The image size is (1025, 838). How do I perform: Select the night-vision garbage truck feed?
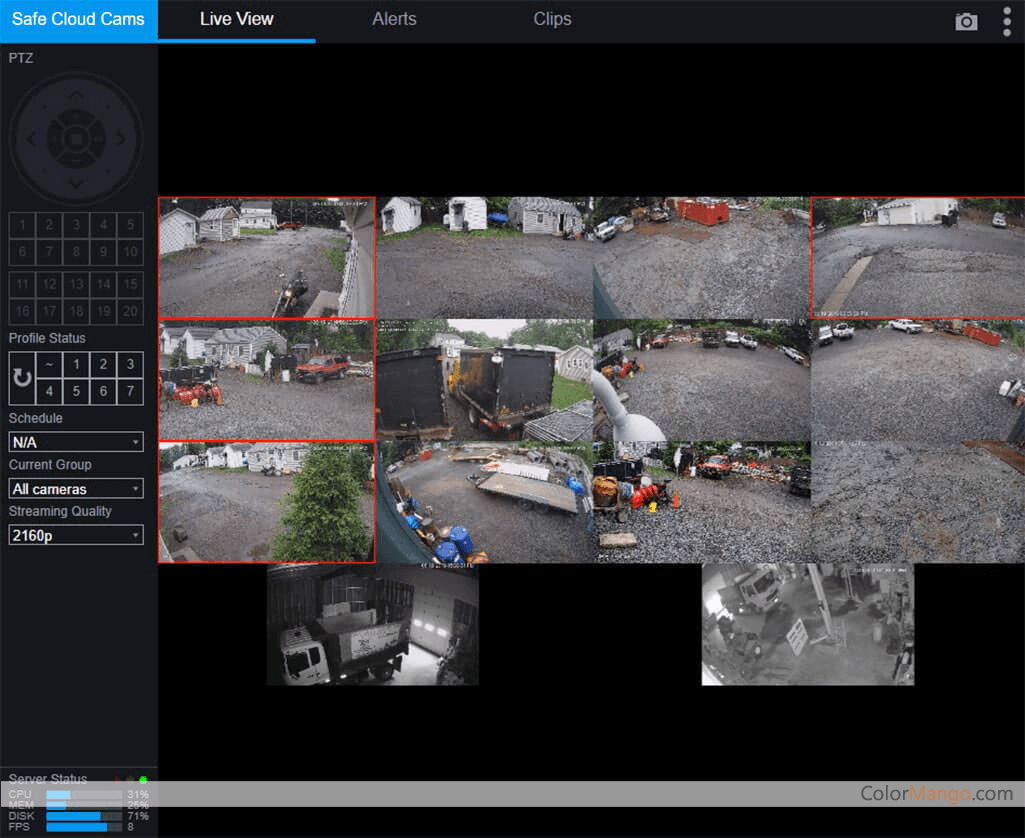pyautogui.click(x=372, y=625)
